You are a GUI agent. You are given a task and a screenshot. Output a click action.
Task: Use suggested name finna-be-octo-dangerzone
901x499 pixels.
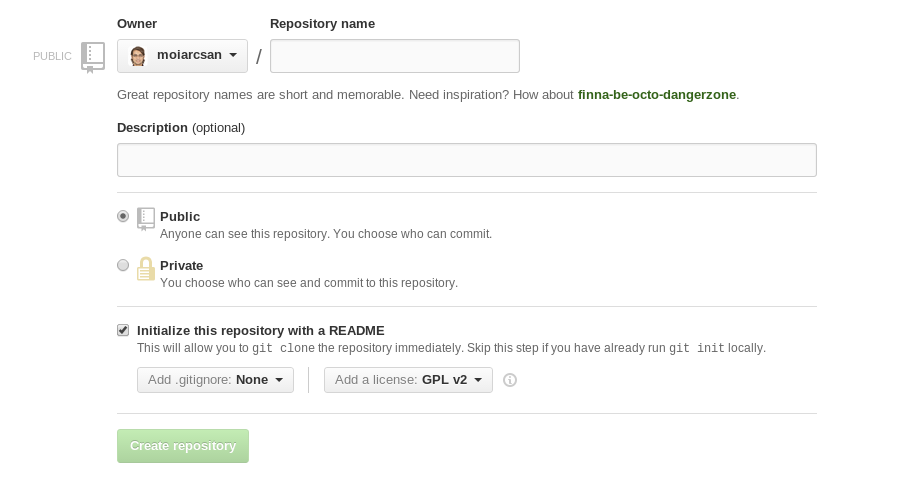(657, 95)
